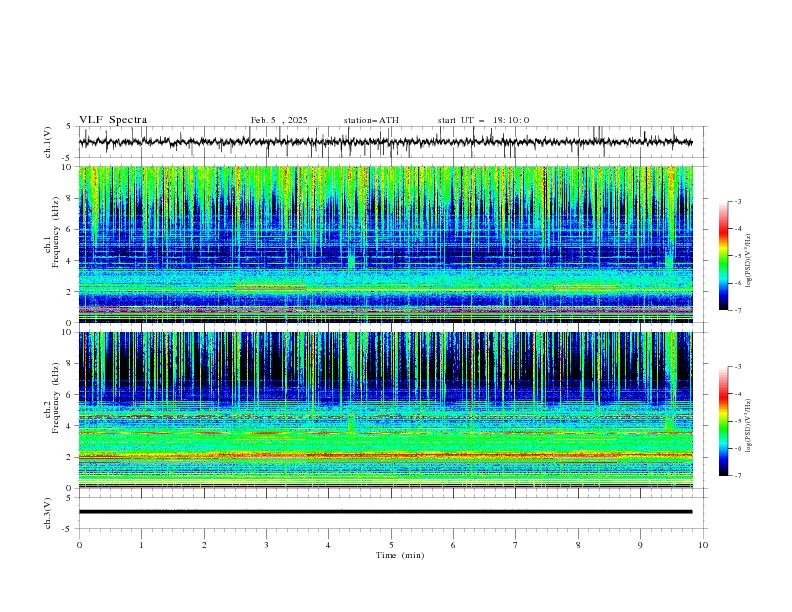Click the 'station=ATH' label
This screenshot has height=612, width=792.
pyautogui.click(x=371, y=120)
